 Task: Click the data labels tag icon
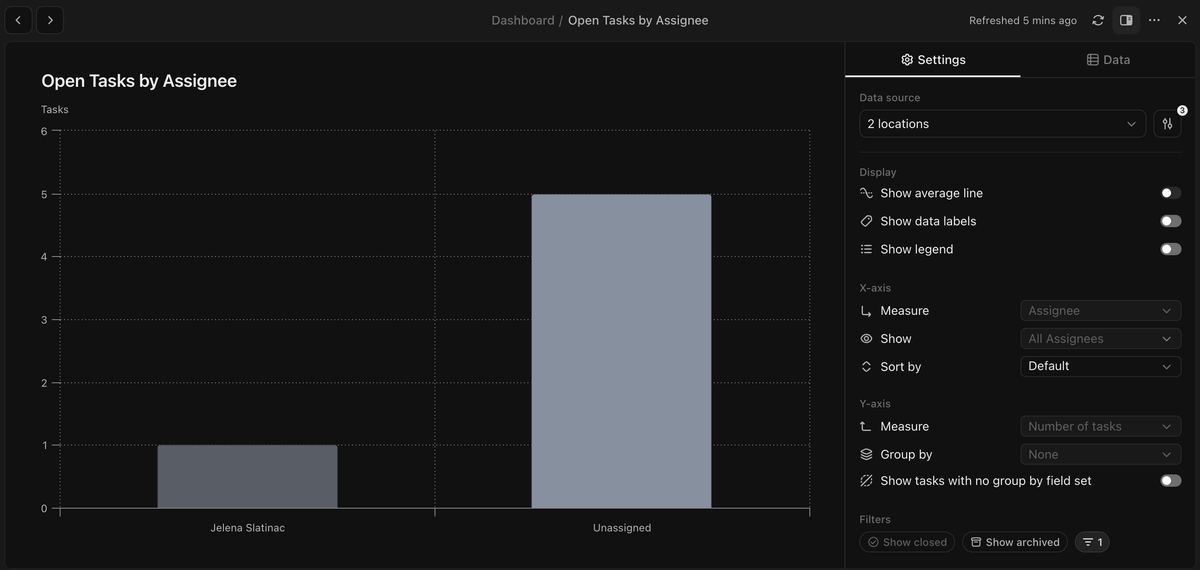click(x=866, y=221)
